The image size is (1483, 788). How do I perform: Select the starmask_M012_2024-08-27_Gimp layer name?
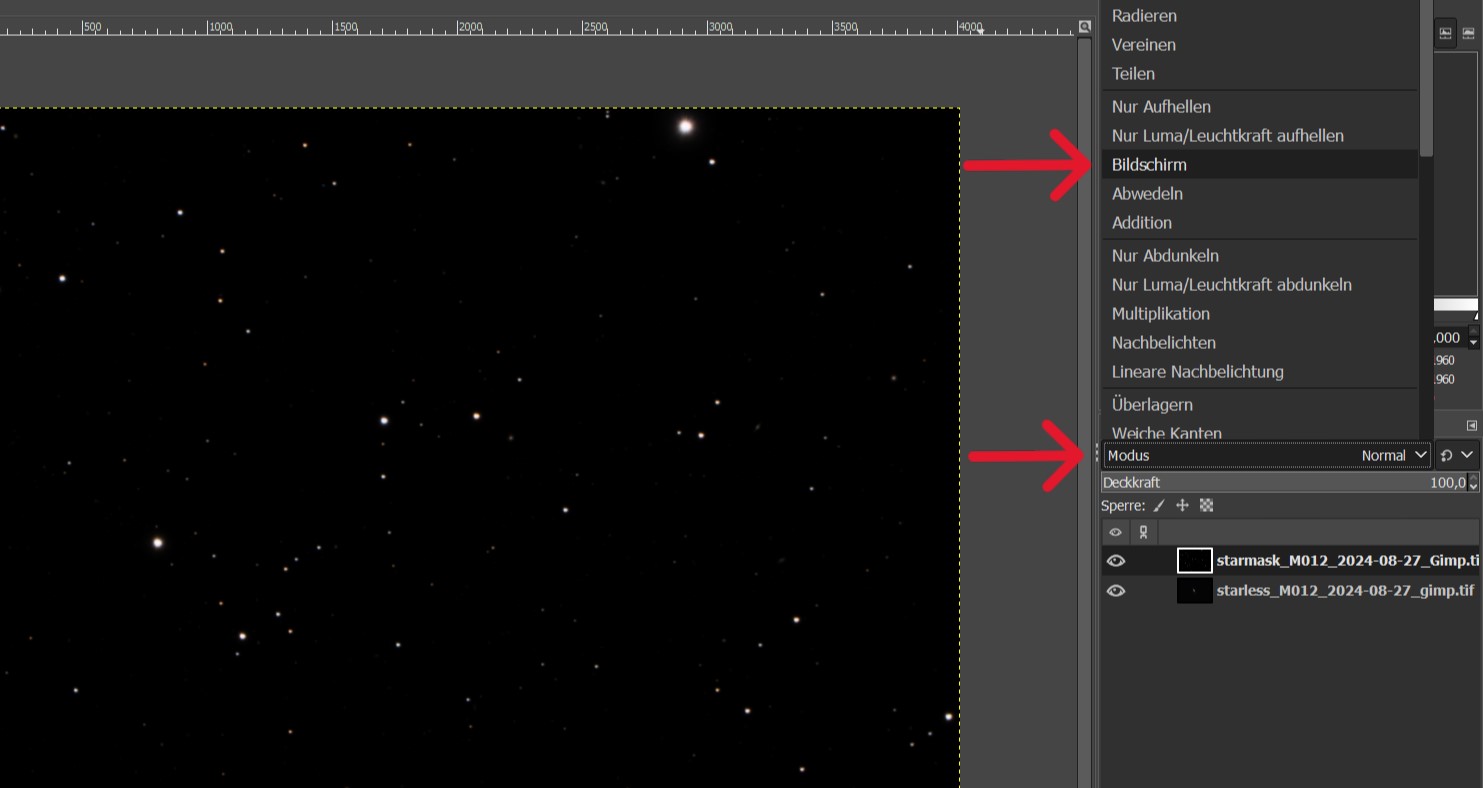pos(1348,560)
